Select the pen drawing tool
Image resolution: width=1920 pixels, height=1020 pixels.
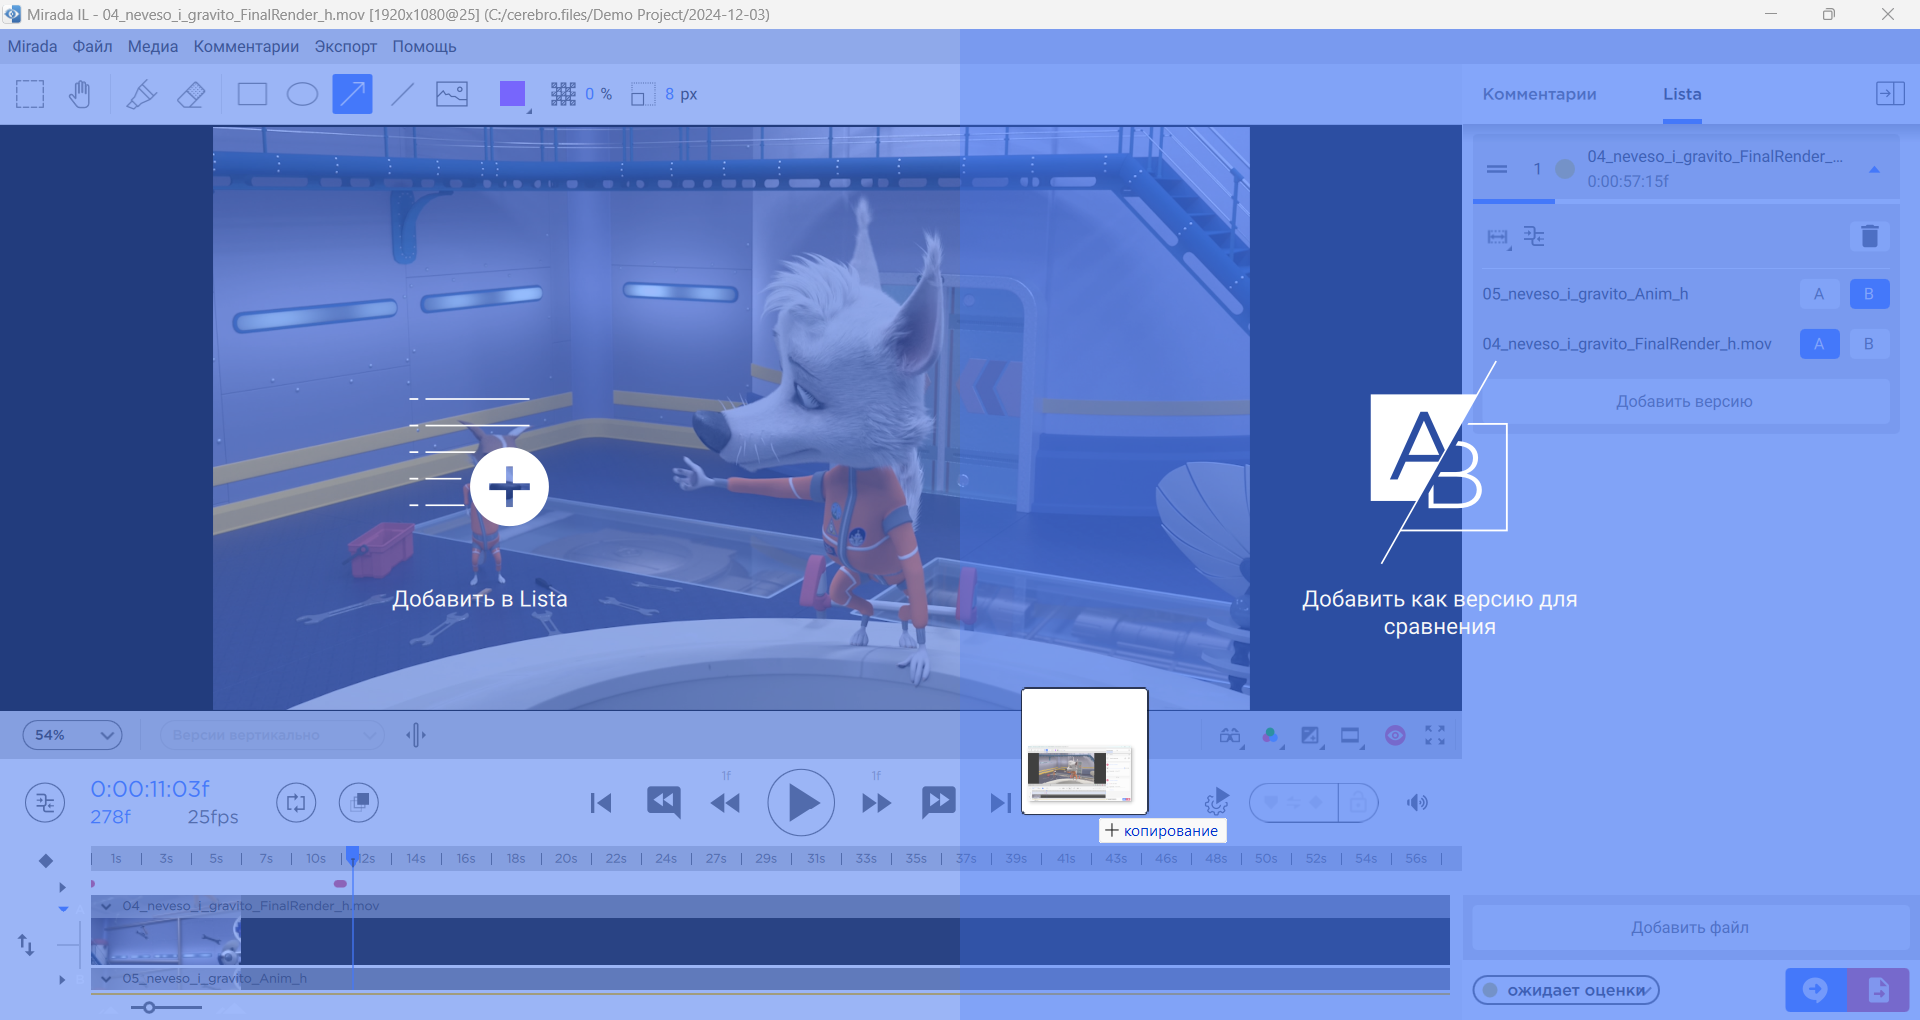[x=141, y=94]
